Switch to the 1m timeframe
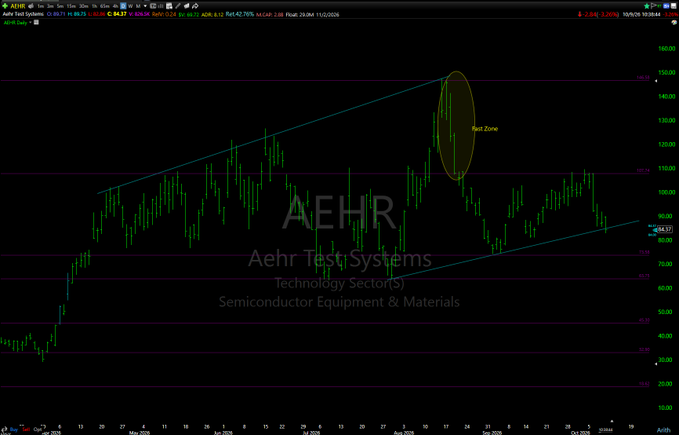The image size is (679, 435). point(41,6)
